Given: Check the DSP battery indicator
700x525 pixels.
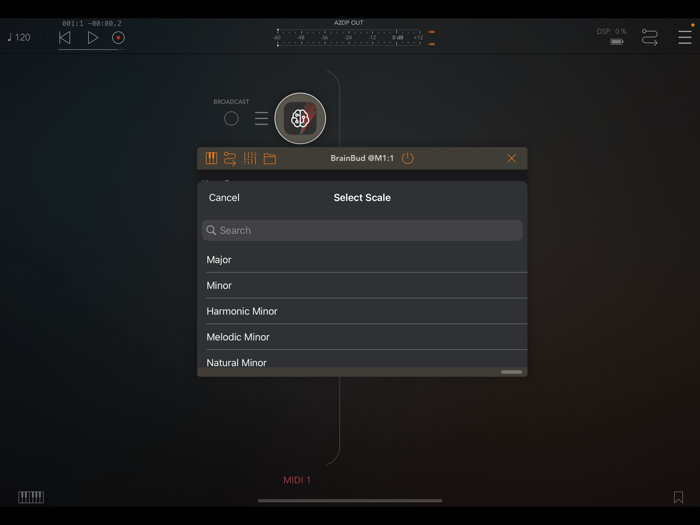Looking at the screenshot, I should point(617,42).
